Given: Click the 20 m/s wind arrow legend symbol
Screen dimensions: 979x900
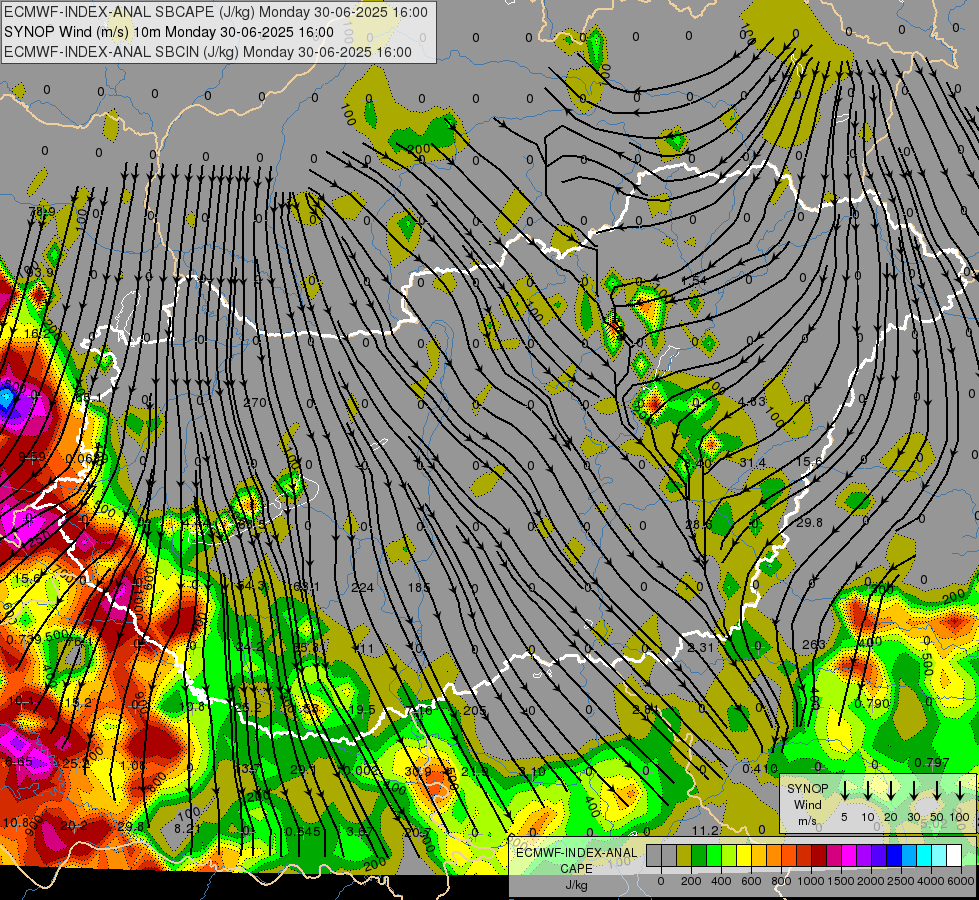Looking at the screenshot, I should pos(891,790).
